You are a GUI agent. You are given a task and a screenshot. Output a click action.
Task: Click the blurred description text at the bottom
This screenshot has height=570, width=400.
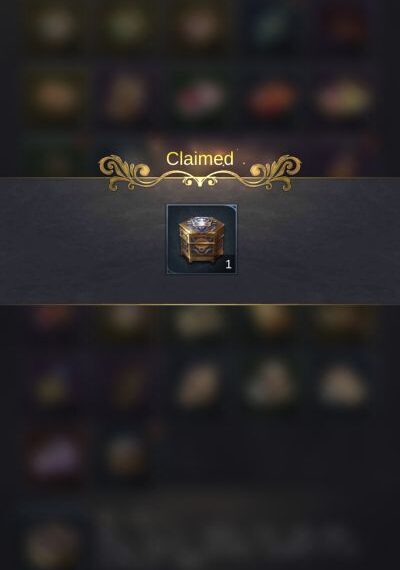click(x=225, y=534)
